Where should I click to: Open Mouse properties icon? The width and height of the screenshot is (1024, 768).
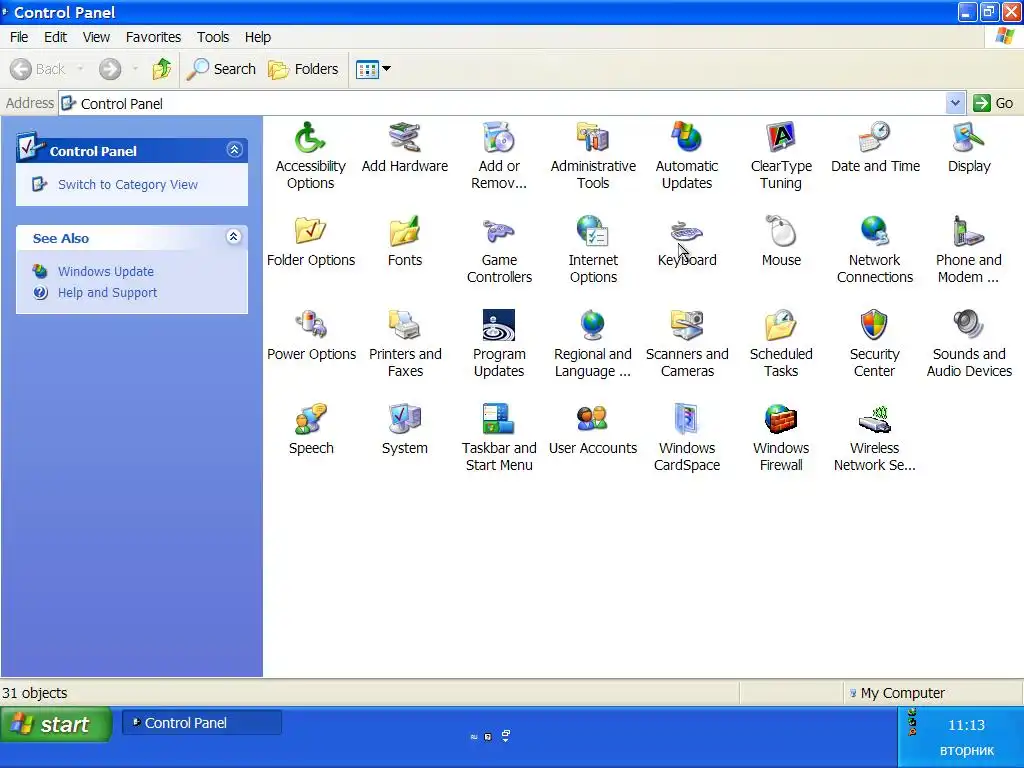pos(781,242)
